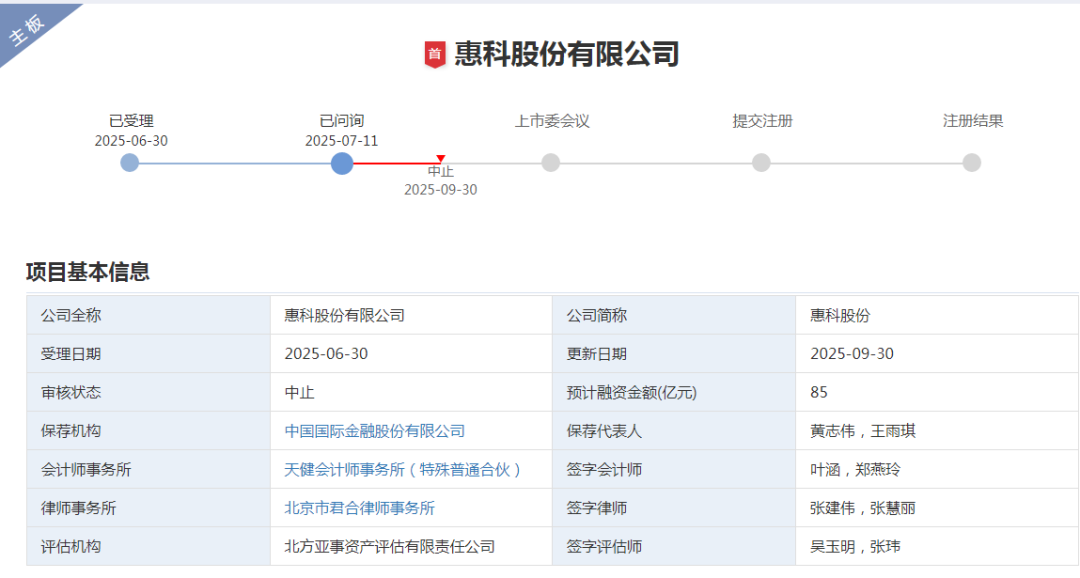Click the 签字会计师 label cell
Viewport: 1080px width, 578px height.
tap(674, 470)
